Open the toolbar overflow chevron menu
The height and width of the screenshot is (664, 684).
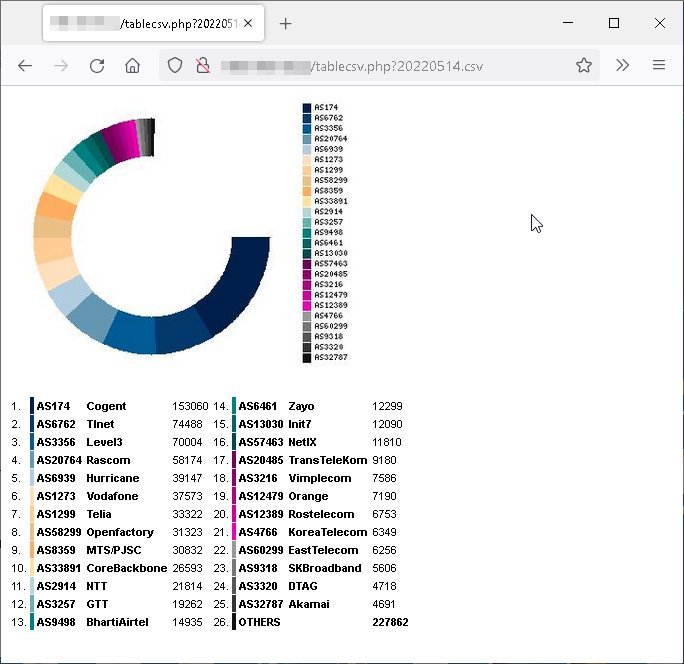tap(622, 65)
